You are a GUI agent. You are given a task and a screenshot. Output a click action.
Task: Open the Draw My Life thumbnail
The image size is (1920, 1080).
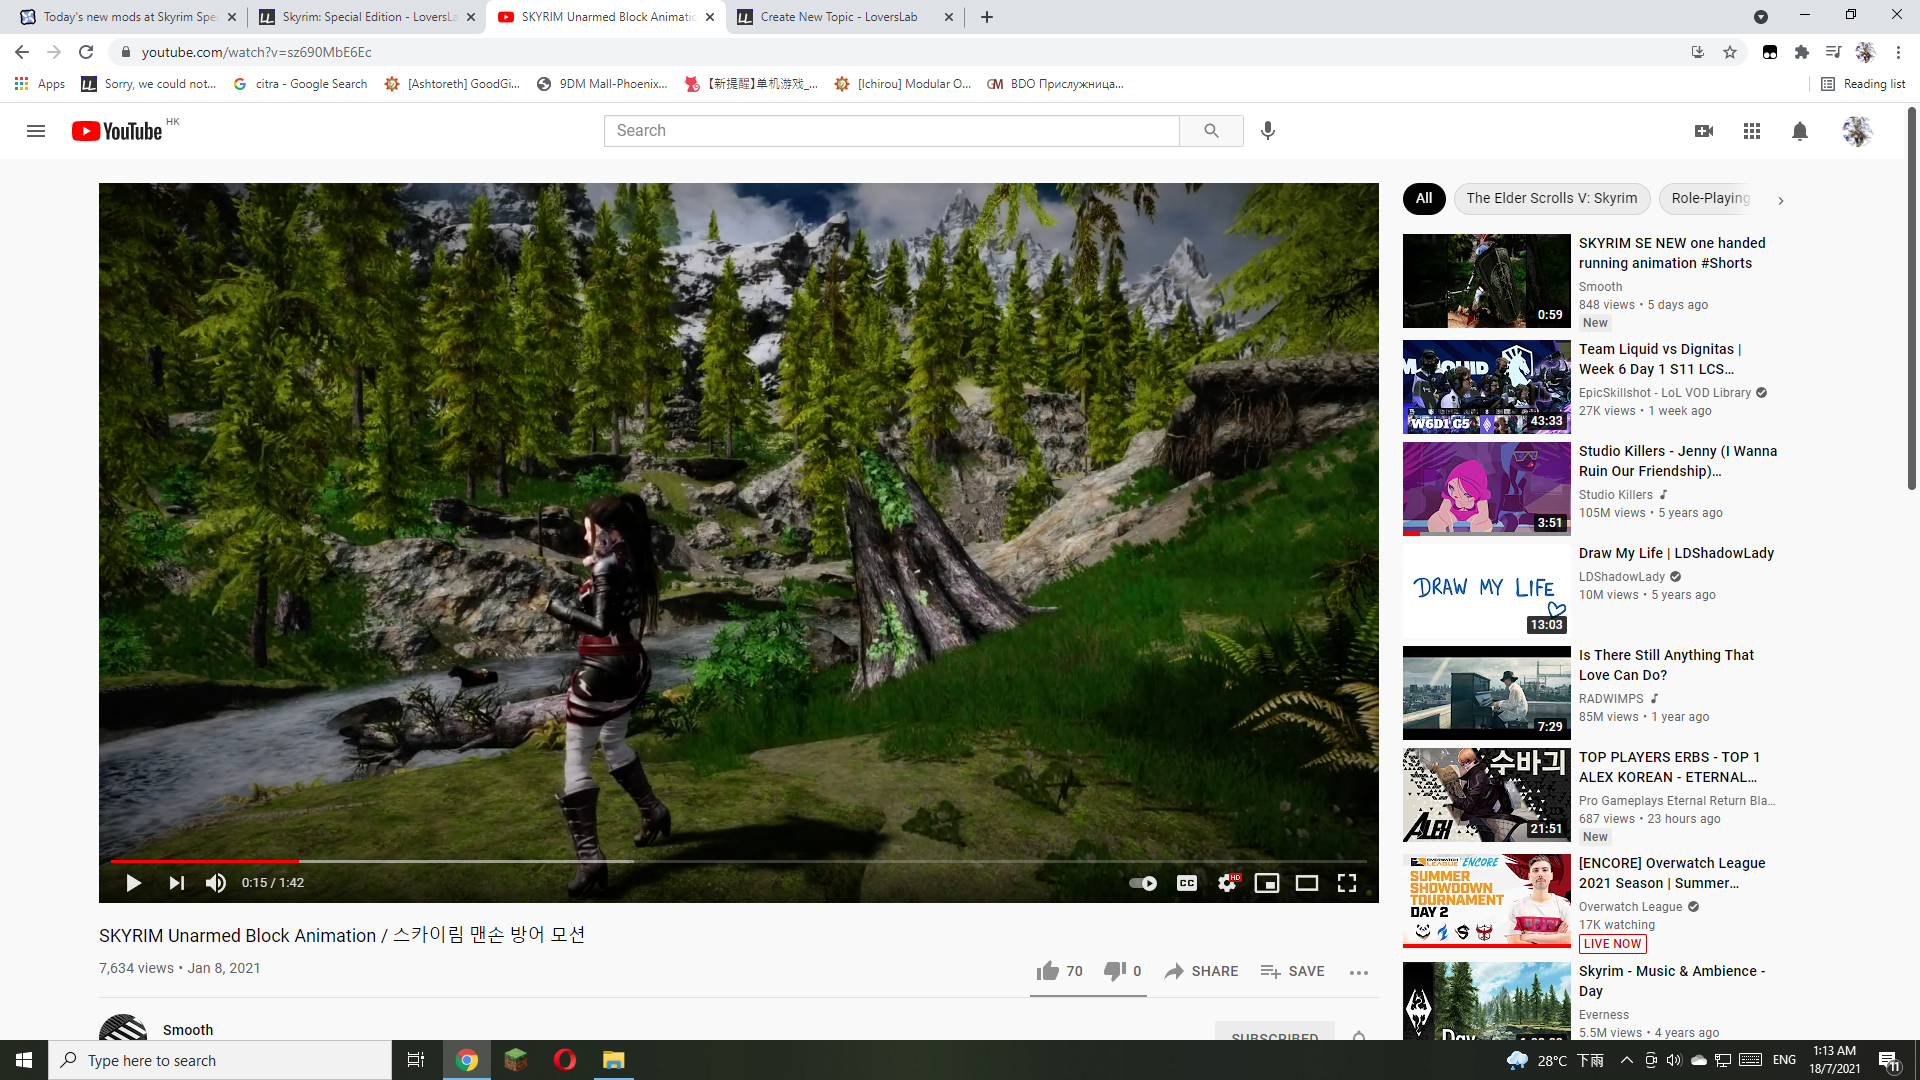tap(1486, 591)
